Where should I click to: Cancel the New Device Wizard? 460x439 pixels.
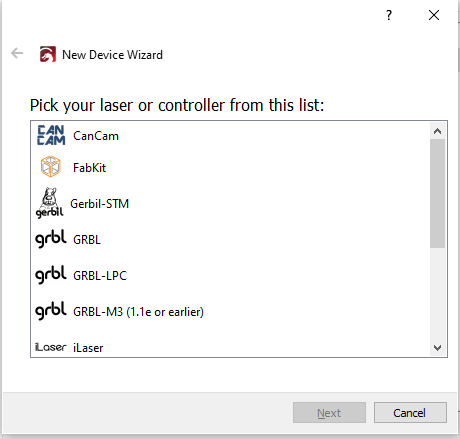pyautogui.click(x=410, y=413)
